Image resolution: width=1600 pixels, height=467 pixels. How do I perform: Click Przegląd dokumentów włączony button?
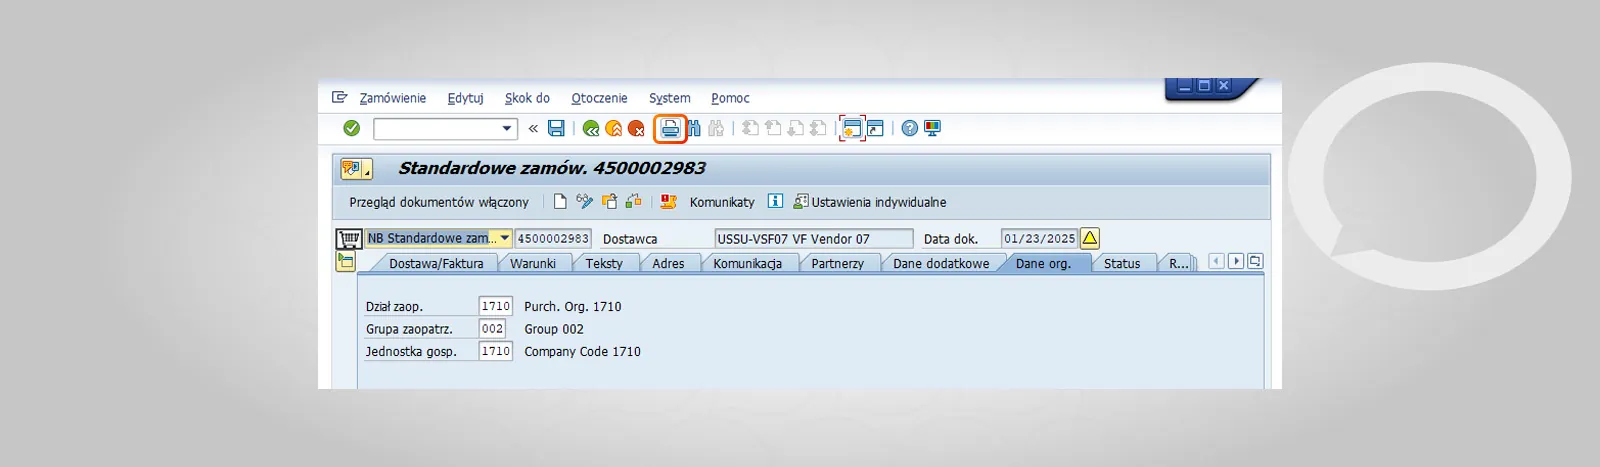click(439, 202)
